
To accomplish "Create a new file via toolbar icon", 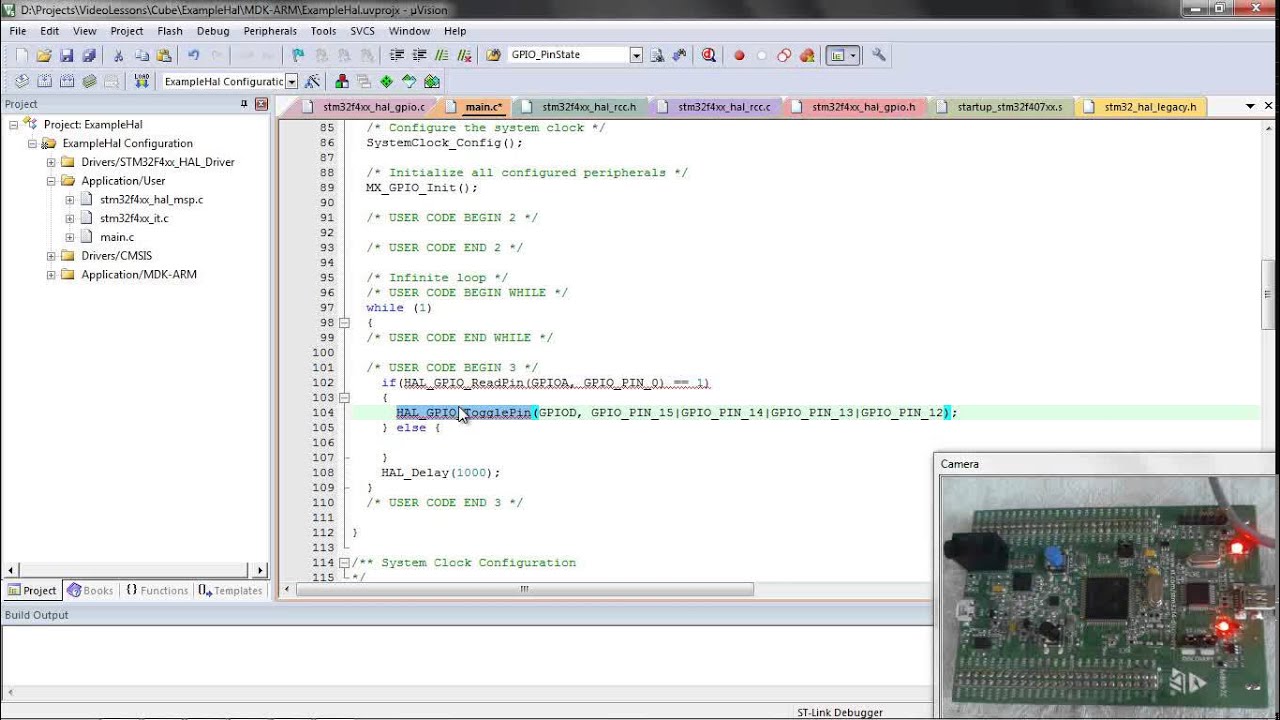I will pyautogui.click(x=21, y=55).
